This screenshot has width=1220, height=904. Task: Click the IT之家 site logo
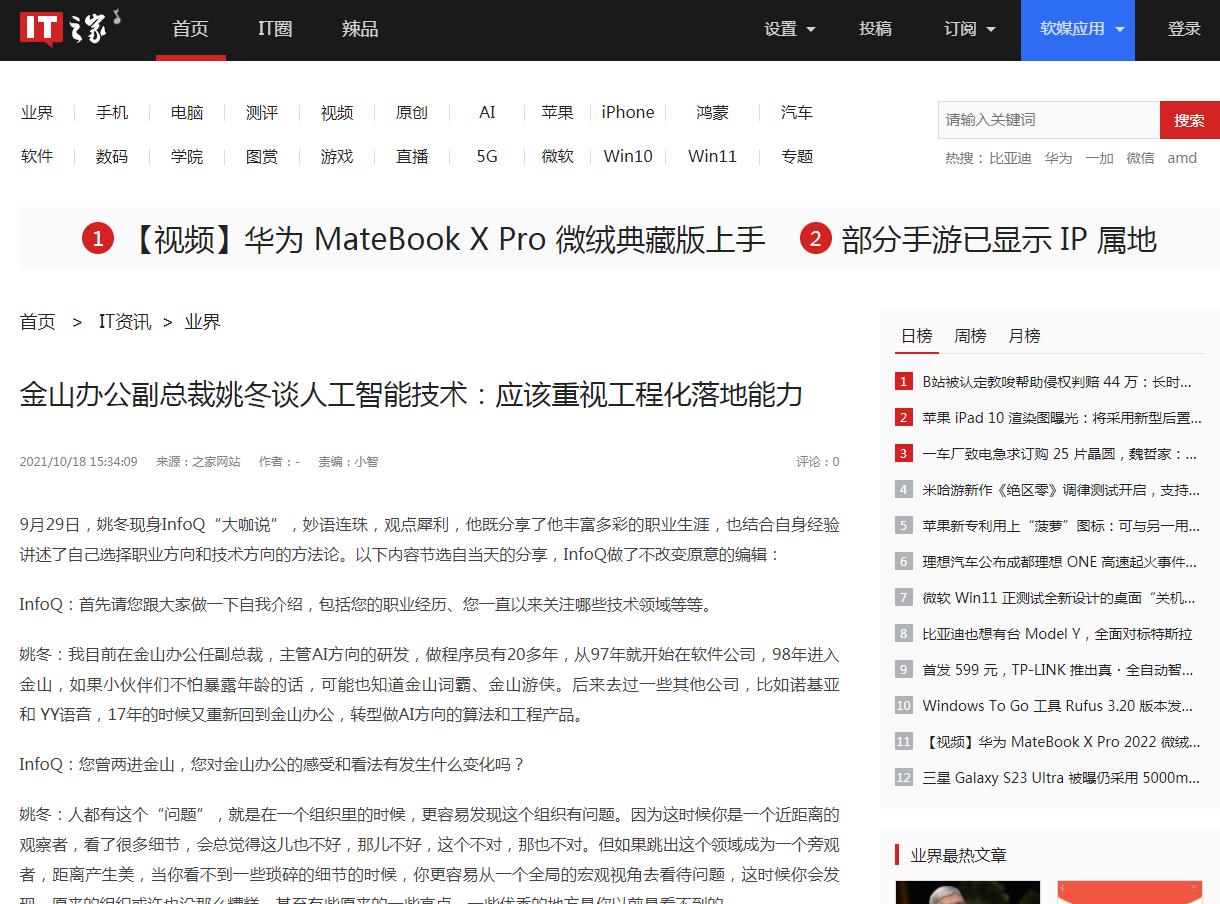70,28
